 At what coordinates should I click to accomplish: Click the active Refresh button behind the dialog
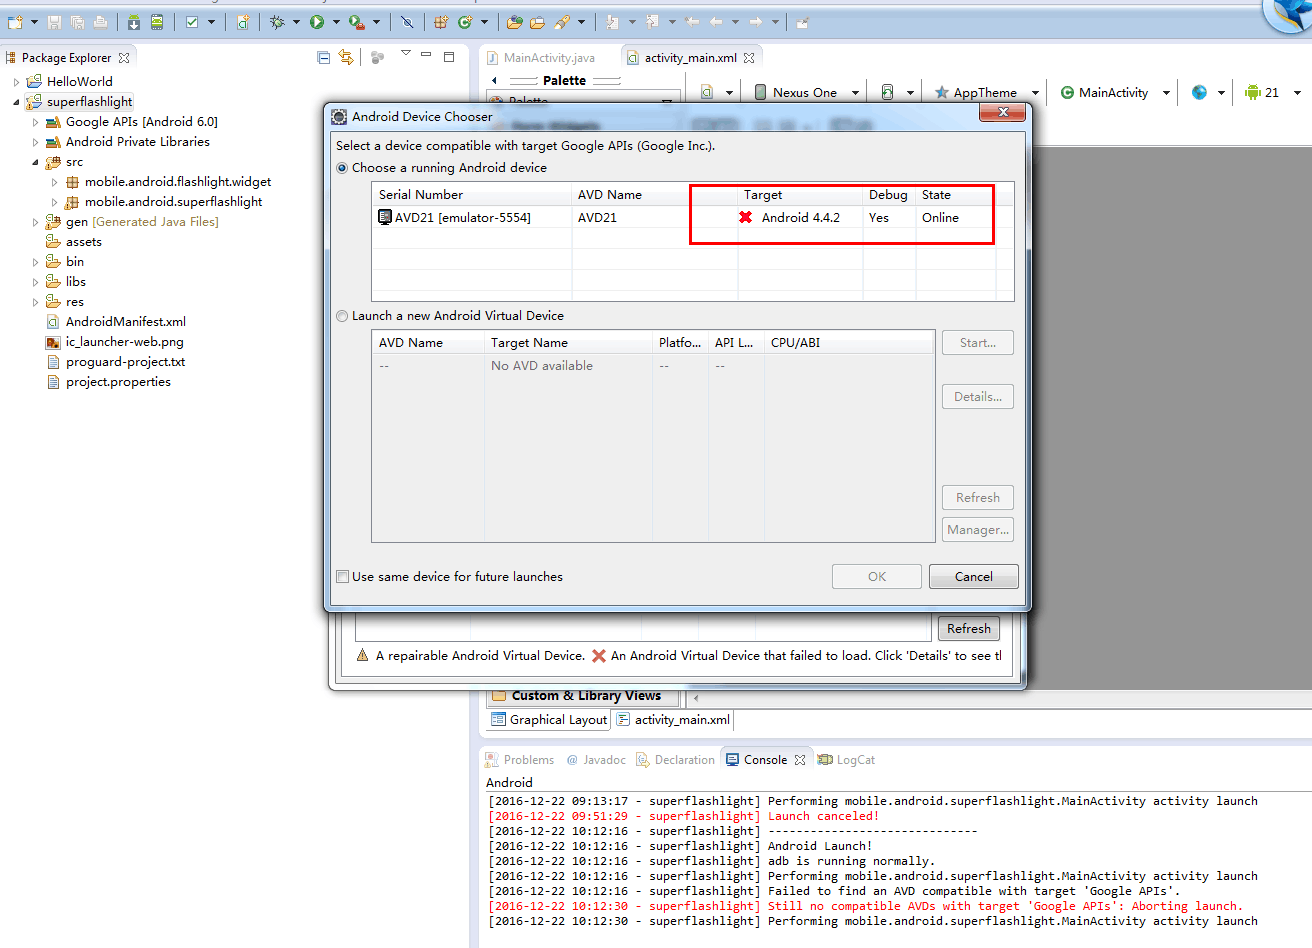969,629
